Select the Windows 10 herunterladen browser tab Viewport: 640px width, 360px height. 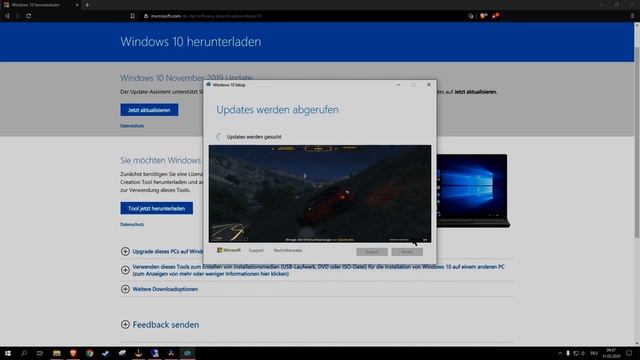pos(41,5)
